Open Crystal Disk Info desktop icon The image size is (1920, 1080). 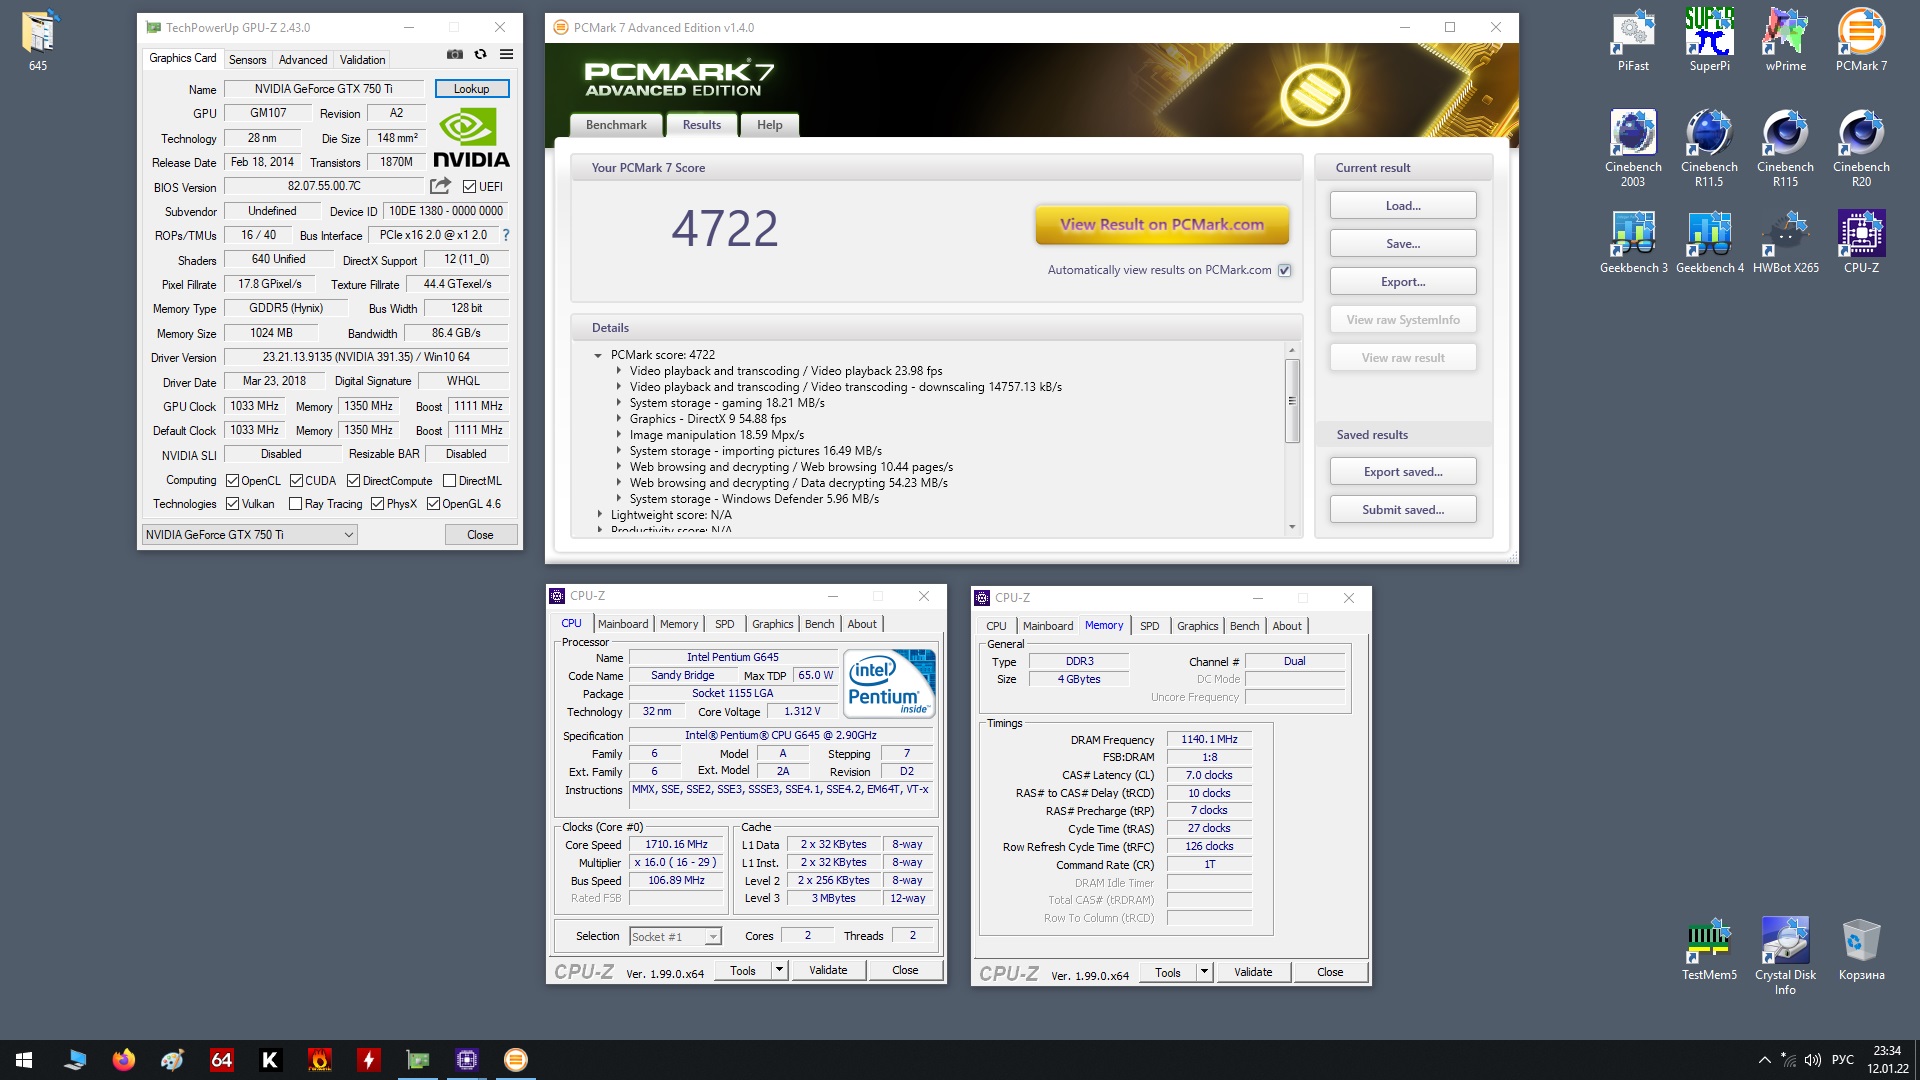pos(1785,955)
